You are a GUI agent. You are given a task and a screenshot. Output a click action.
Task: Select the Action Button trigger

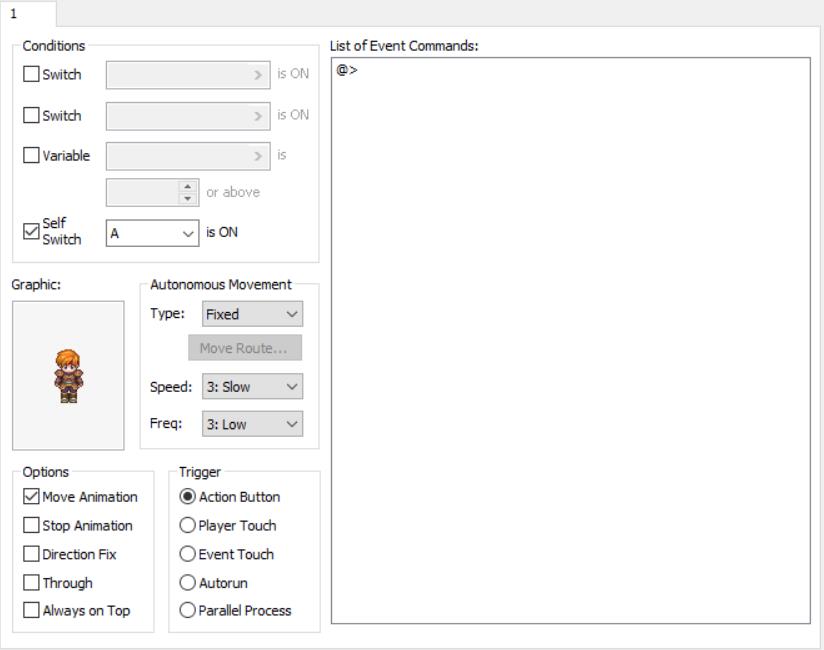(187, 497)
